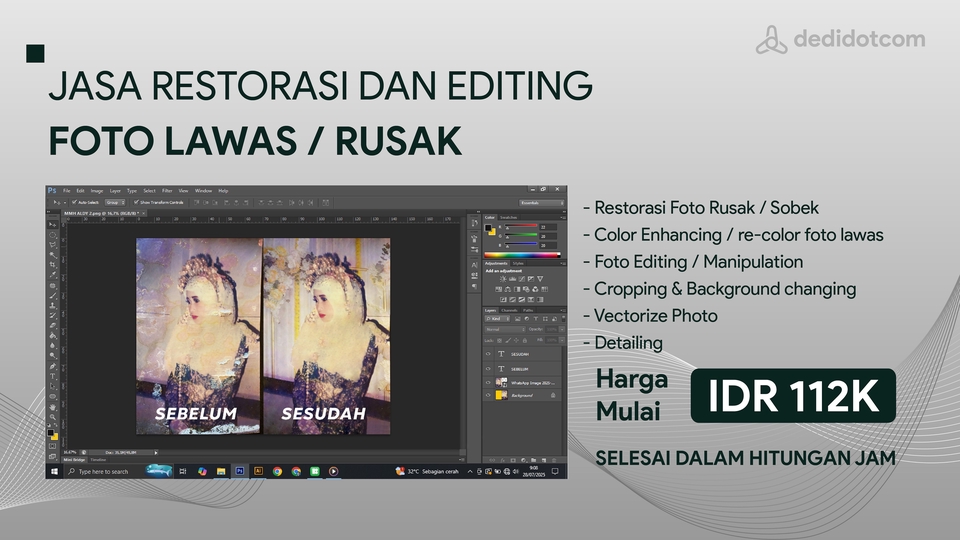Hide the Background layer
960x540 pixels.
pos(488,395)
